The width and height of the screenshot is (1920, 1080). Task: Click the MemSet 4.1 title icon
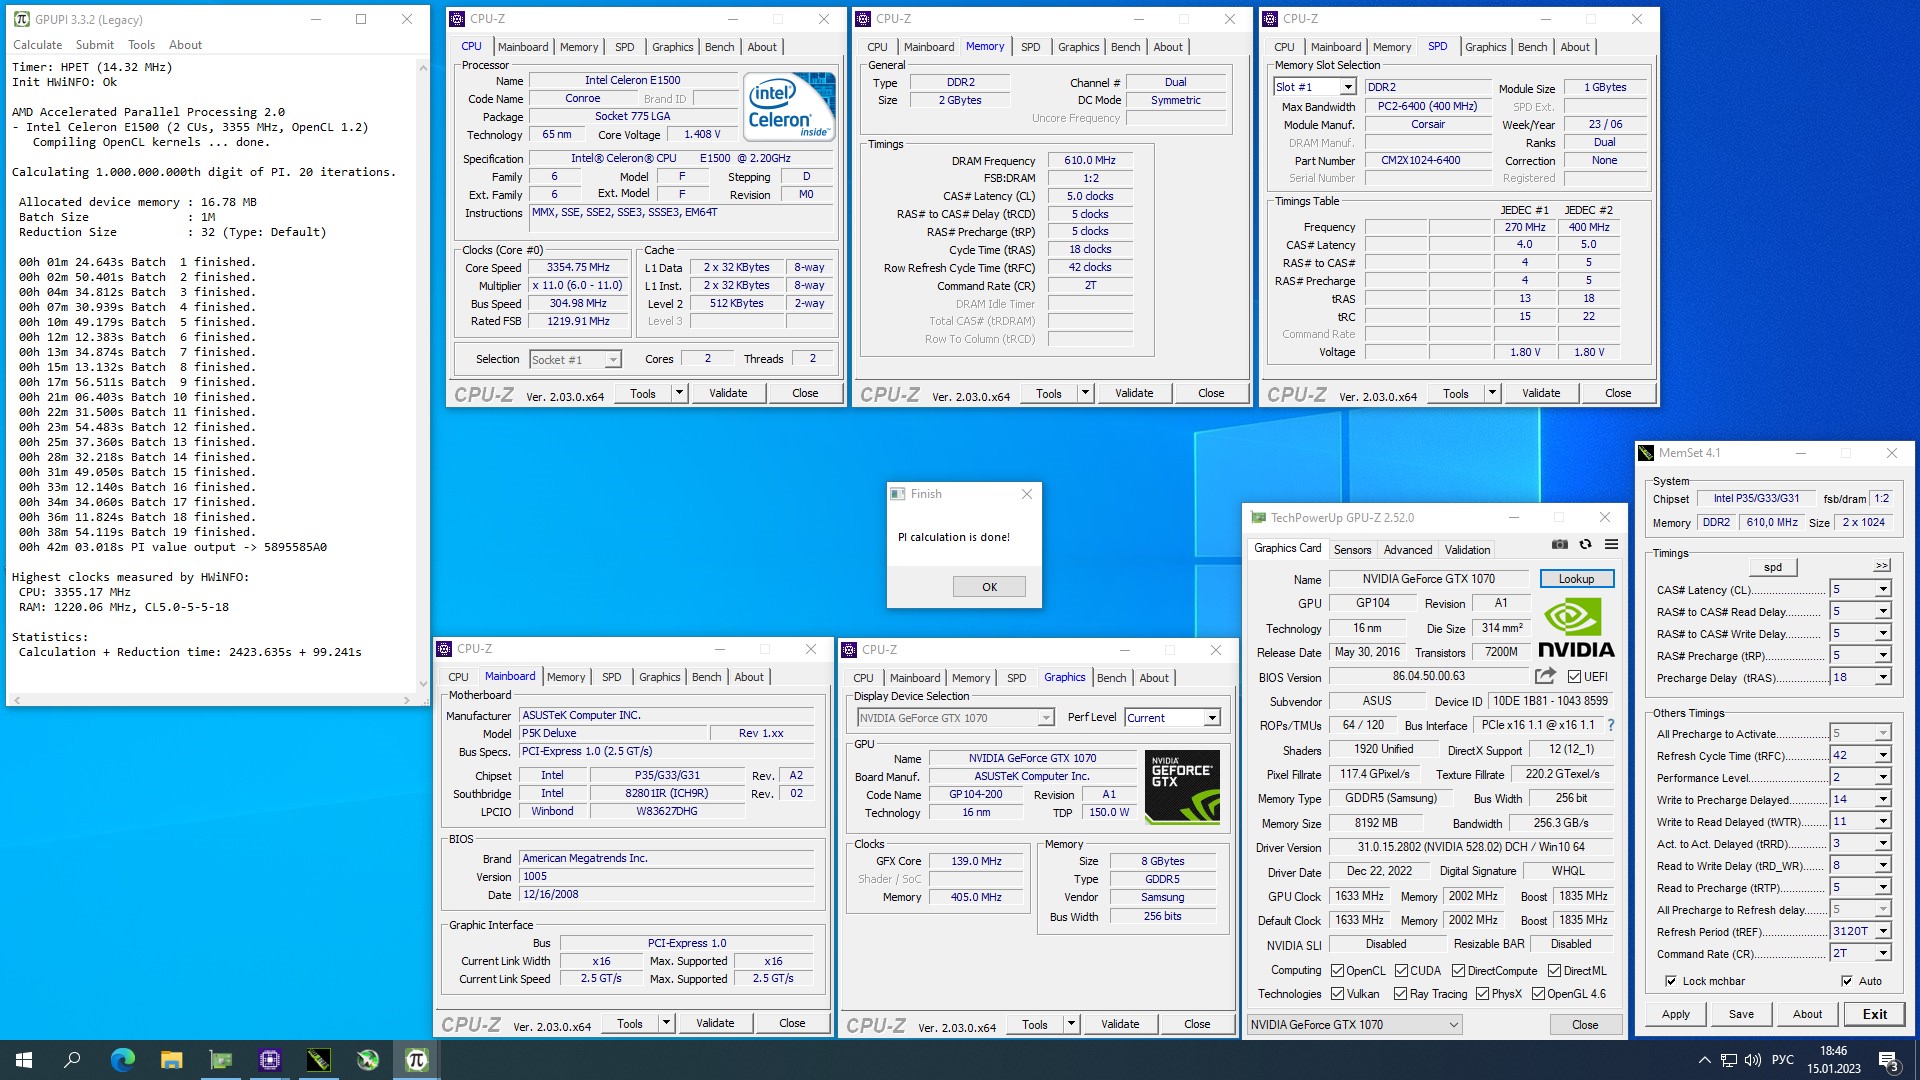[x=1646, y=453]
